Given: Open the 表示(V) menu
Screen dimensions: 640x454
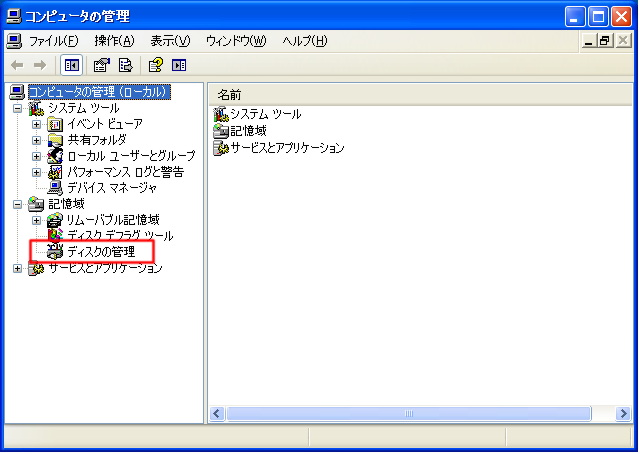Looking at the screenshot, I should 170,41.
